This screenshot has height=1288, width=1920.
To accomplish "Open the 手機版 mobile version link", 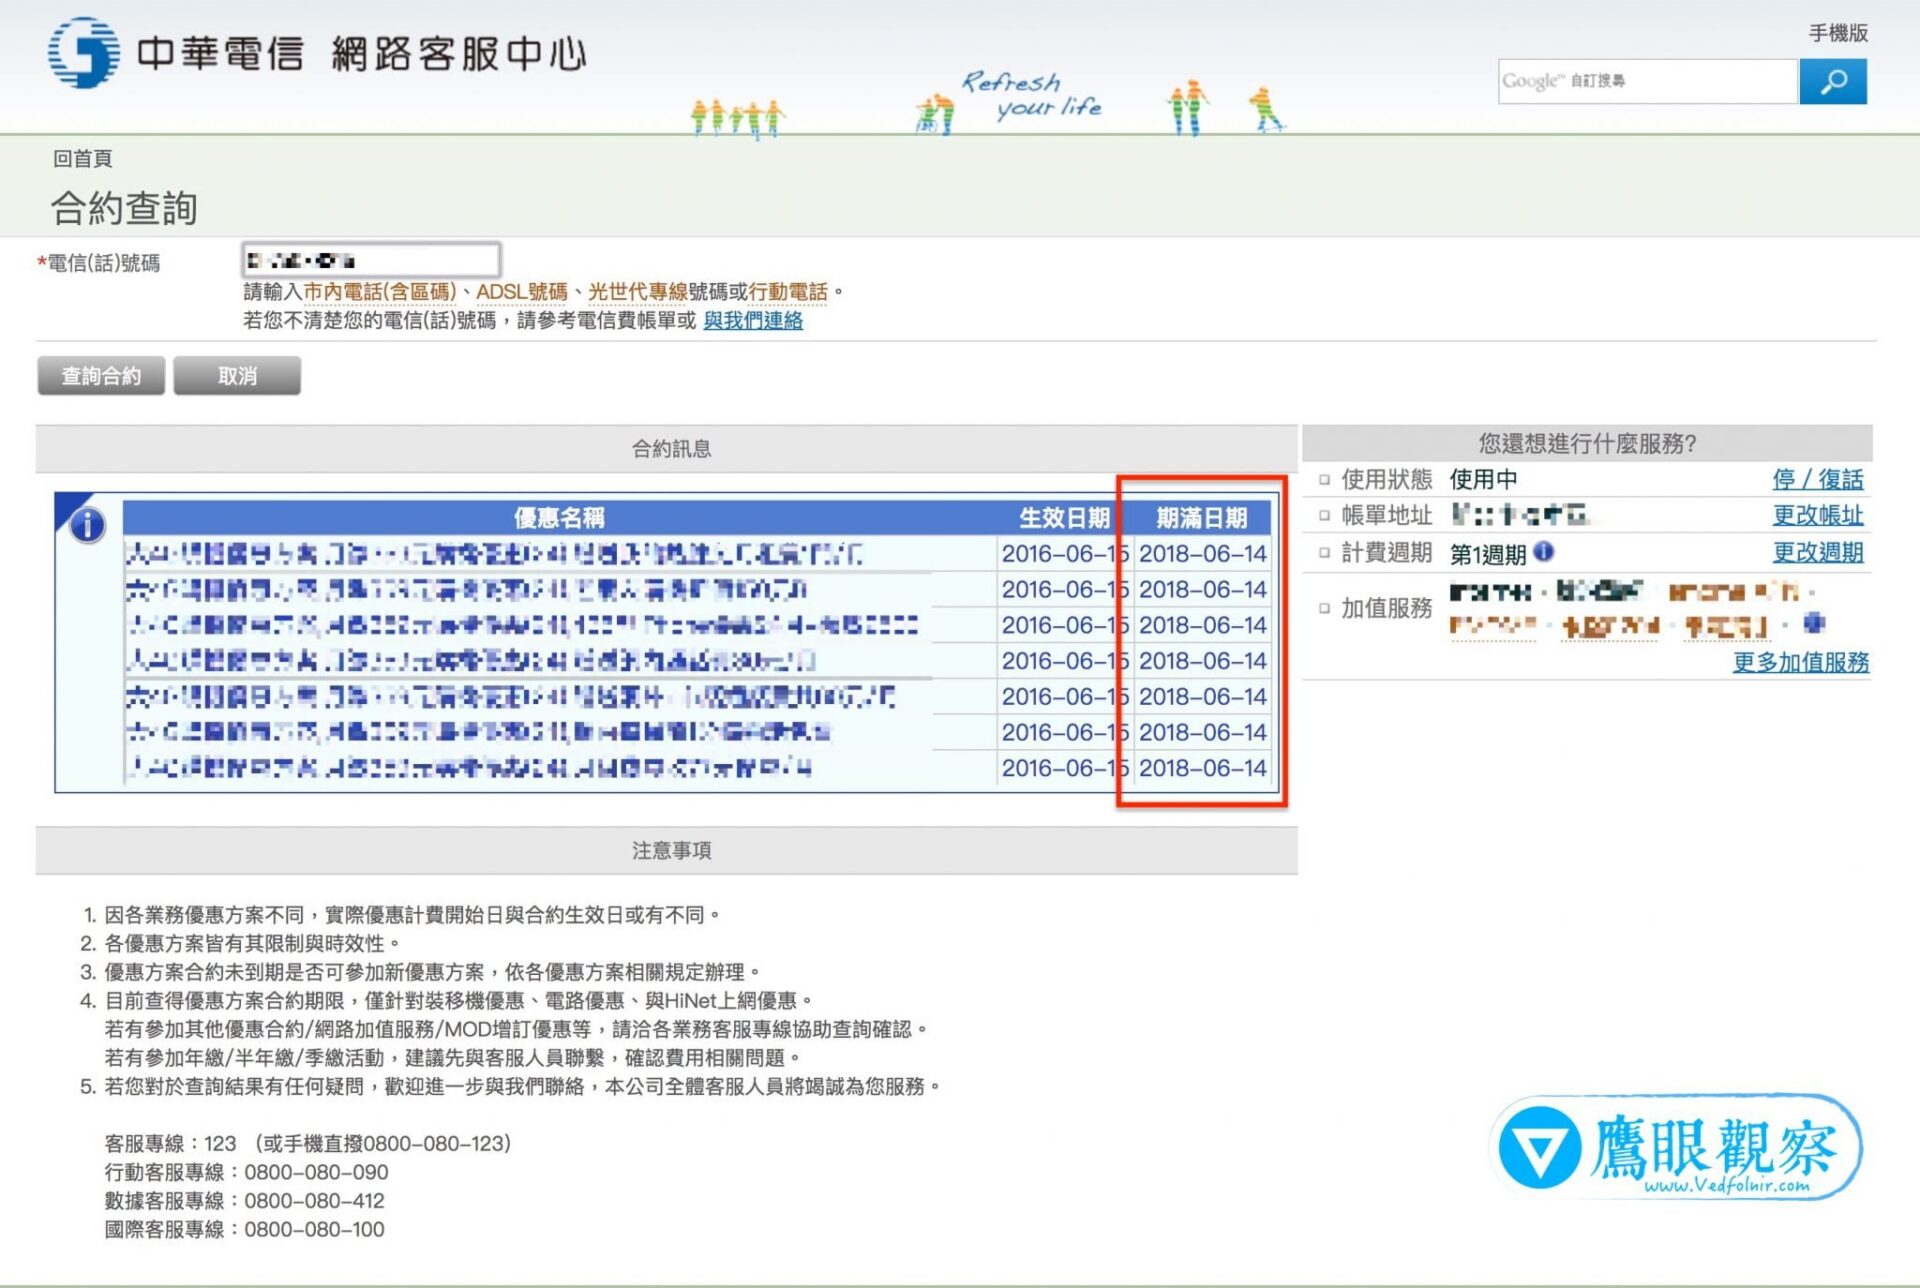I will [1838, 33].
